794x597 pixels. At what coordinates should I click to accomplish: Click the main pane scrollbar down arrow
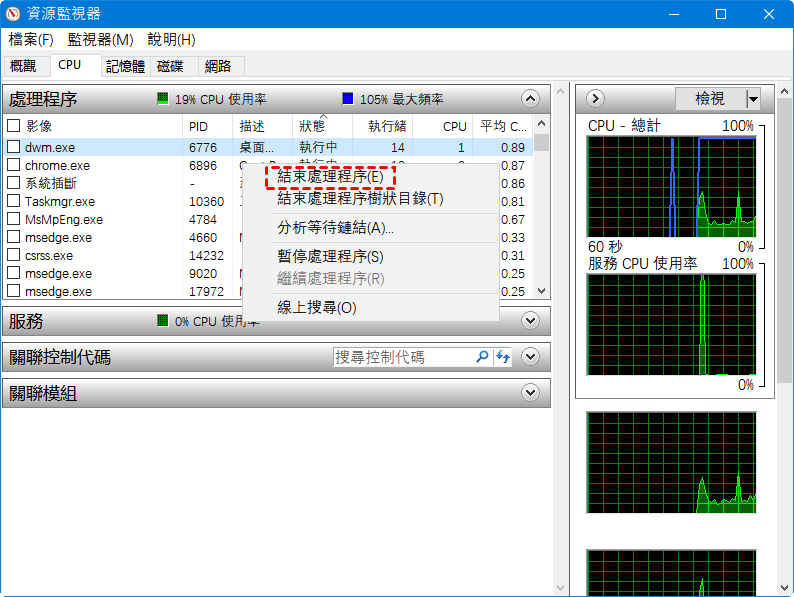click(561, 588)
